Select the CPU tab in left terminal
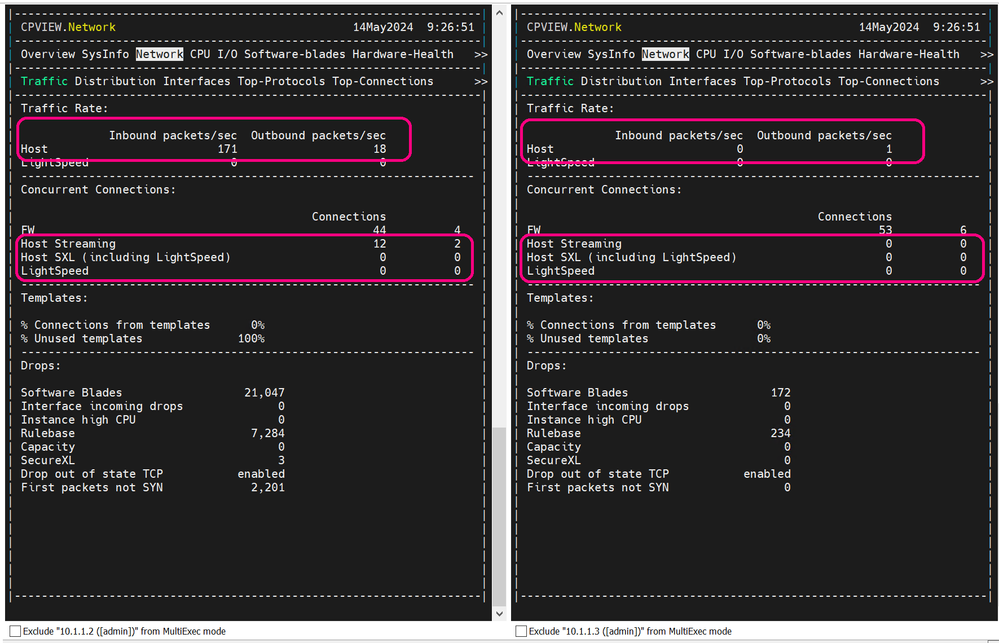This screenshot has width=999, height=643. pyautogui.click(x=200, y=54)
